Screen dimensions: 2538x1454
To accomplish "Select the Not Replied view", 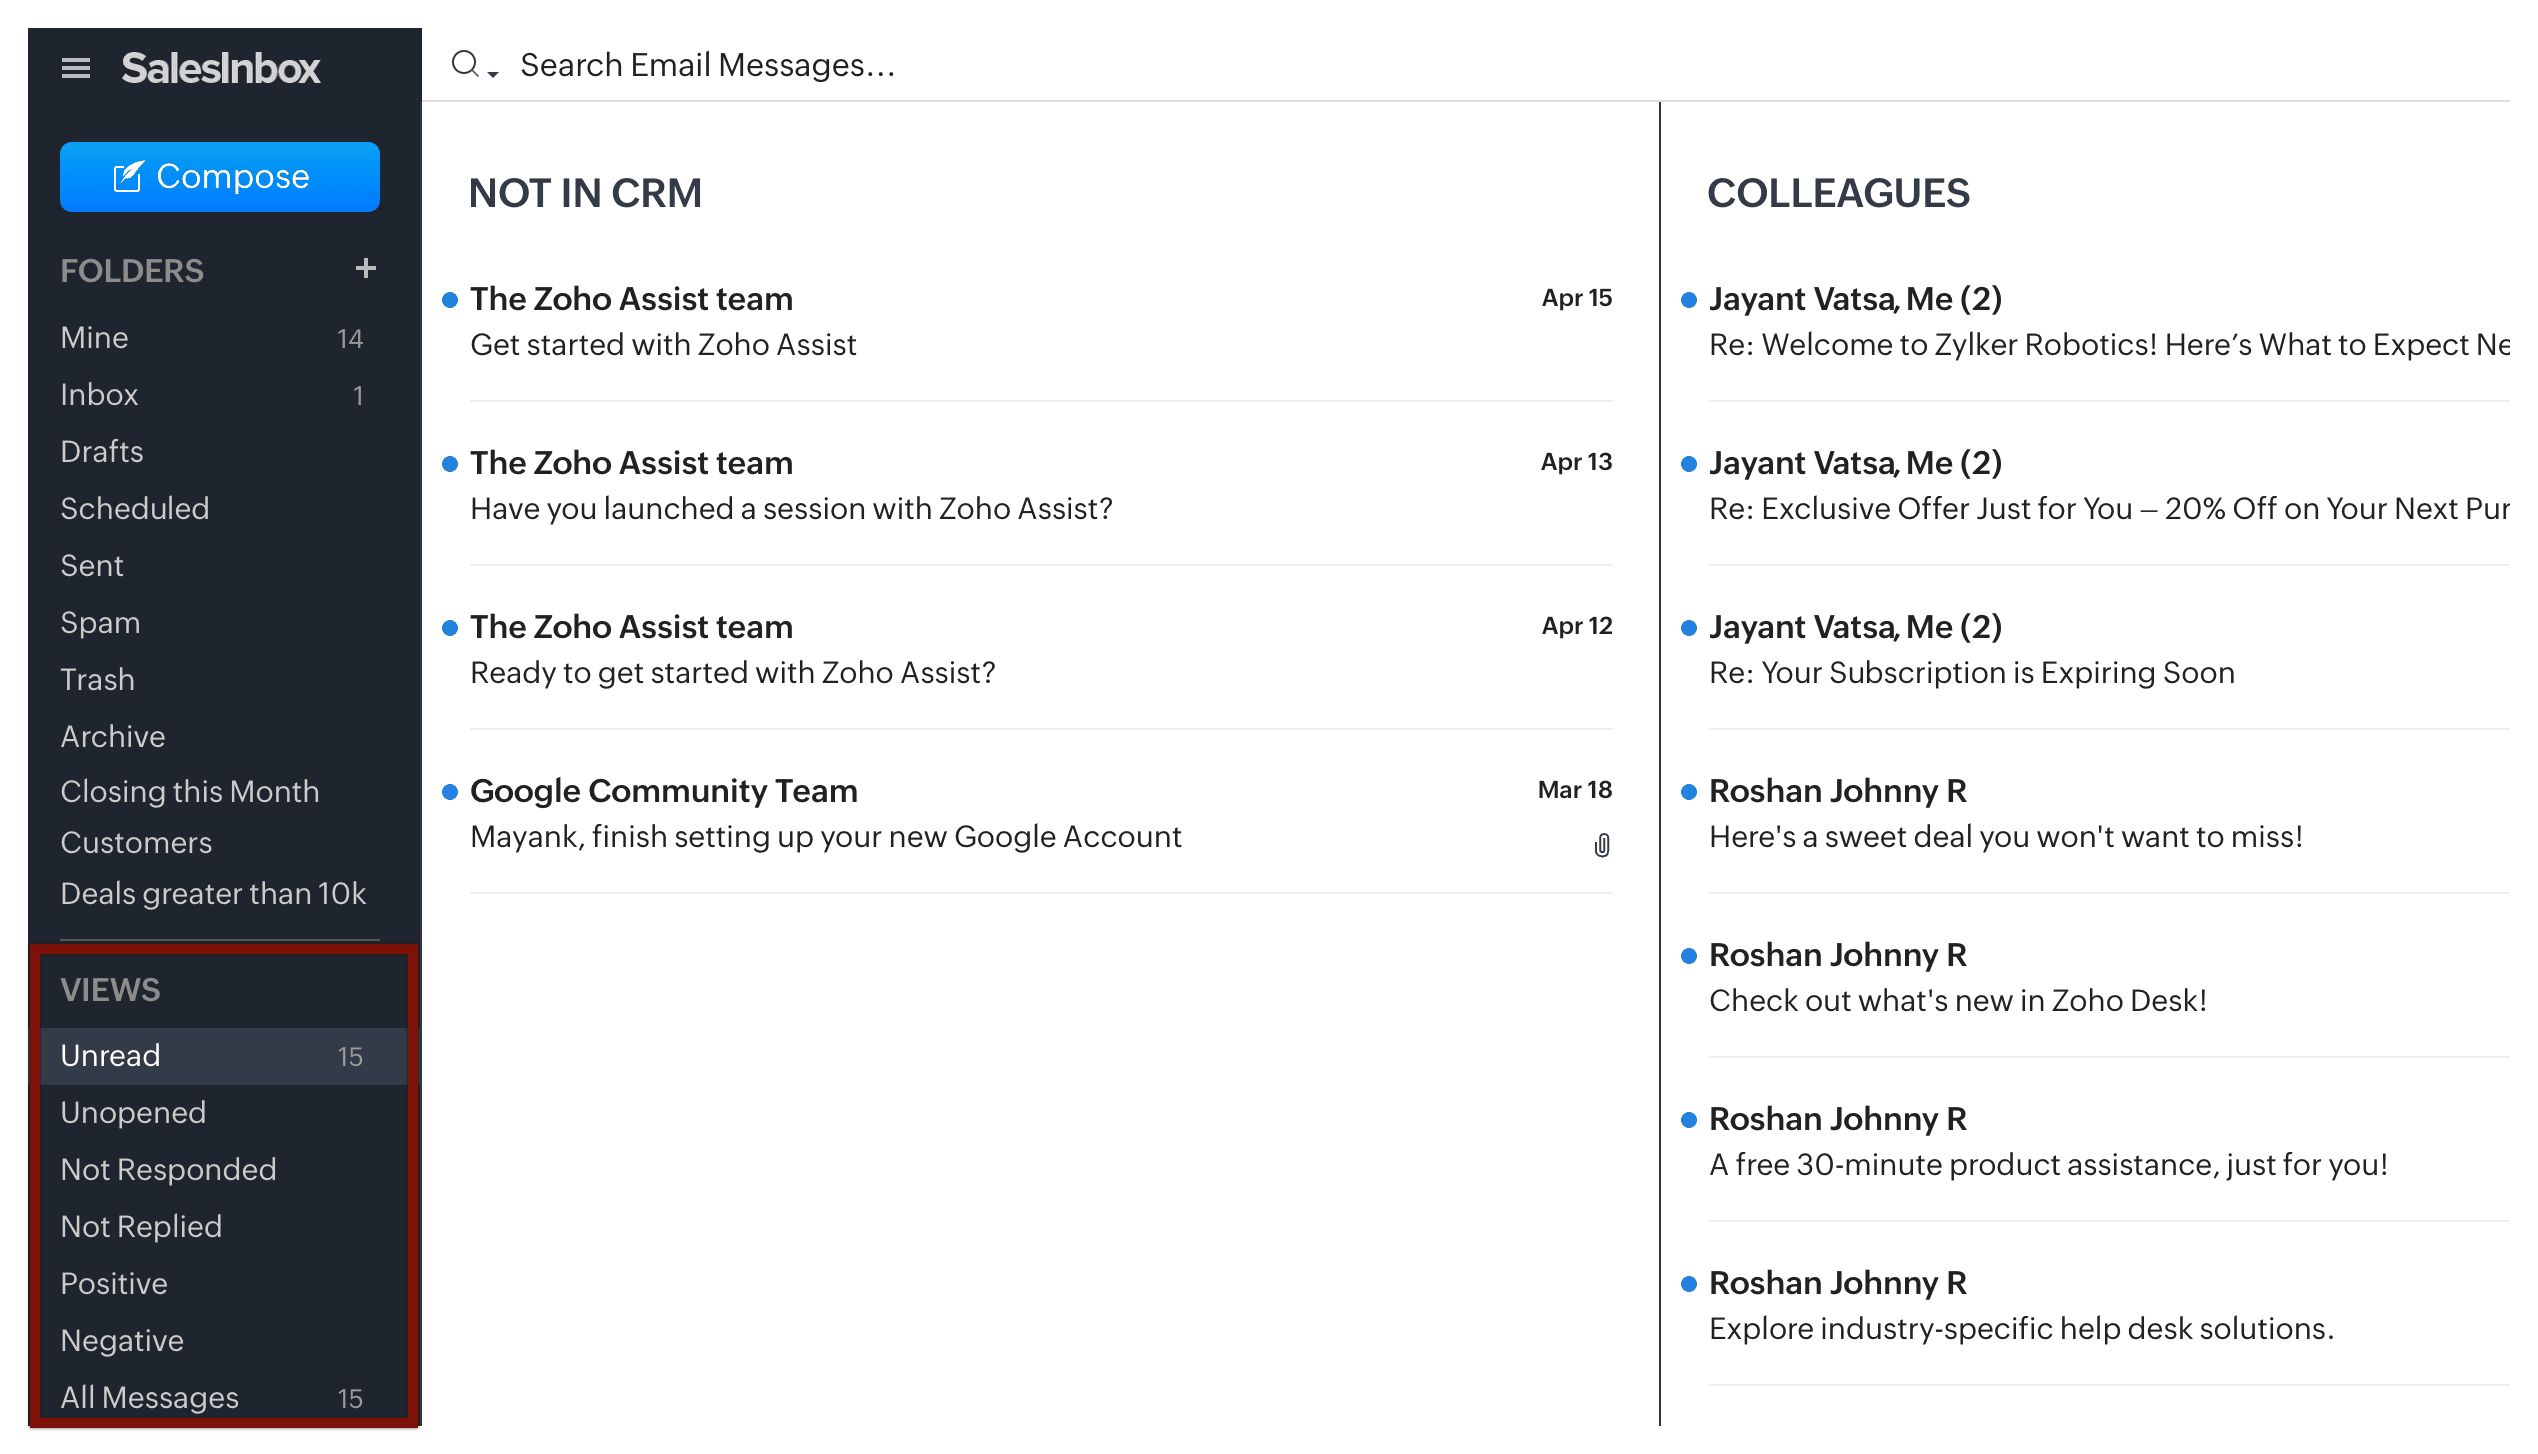I will pos(141,1227).
